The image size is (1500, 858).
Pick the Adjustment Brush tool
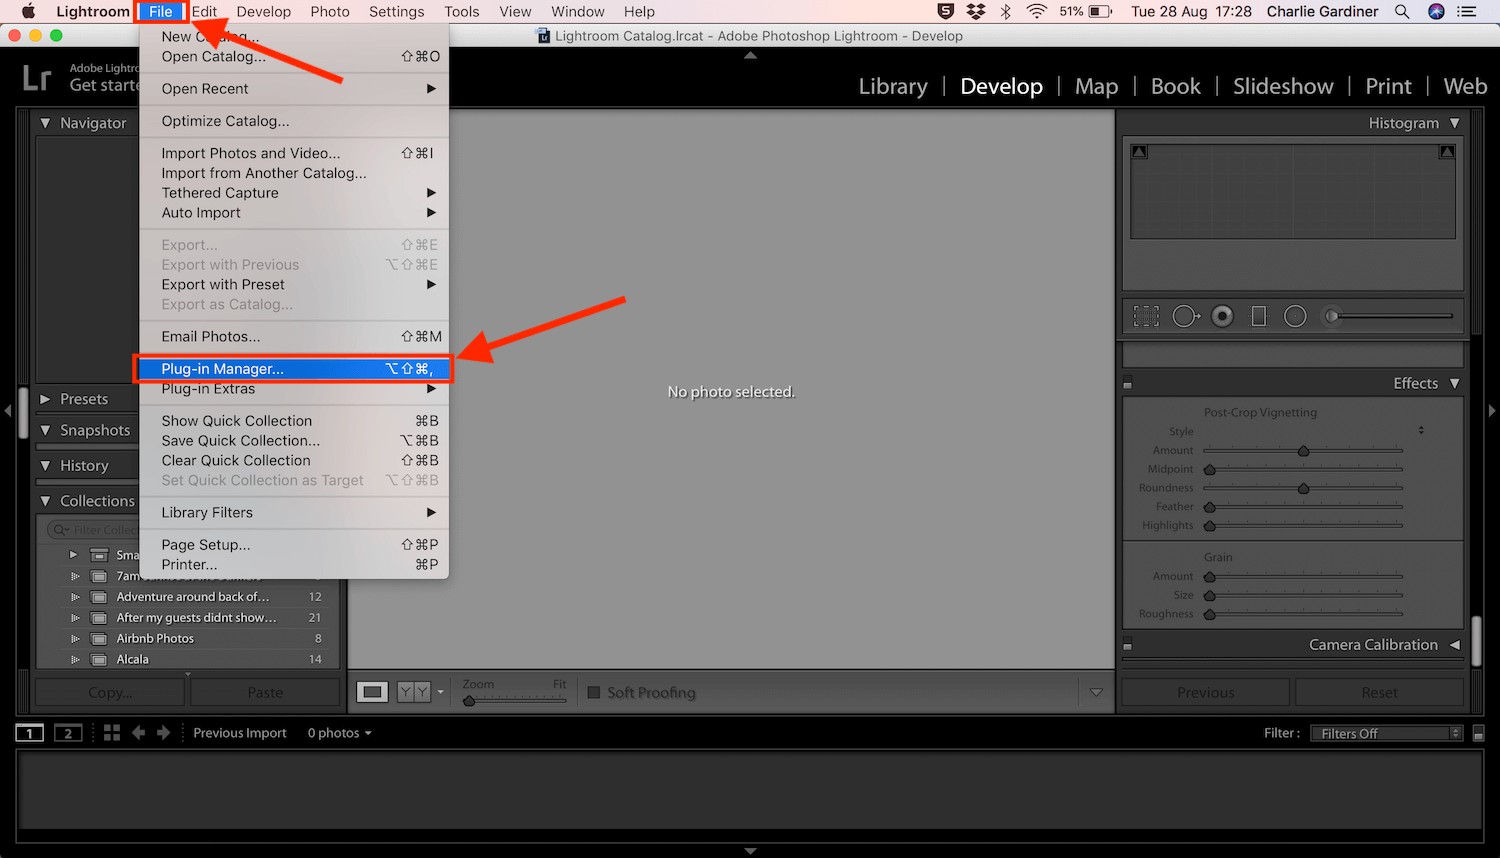pos(1332,315)
